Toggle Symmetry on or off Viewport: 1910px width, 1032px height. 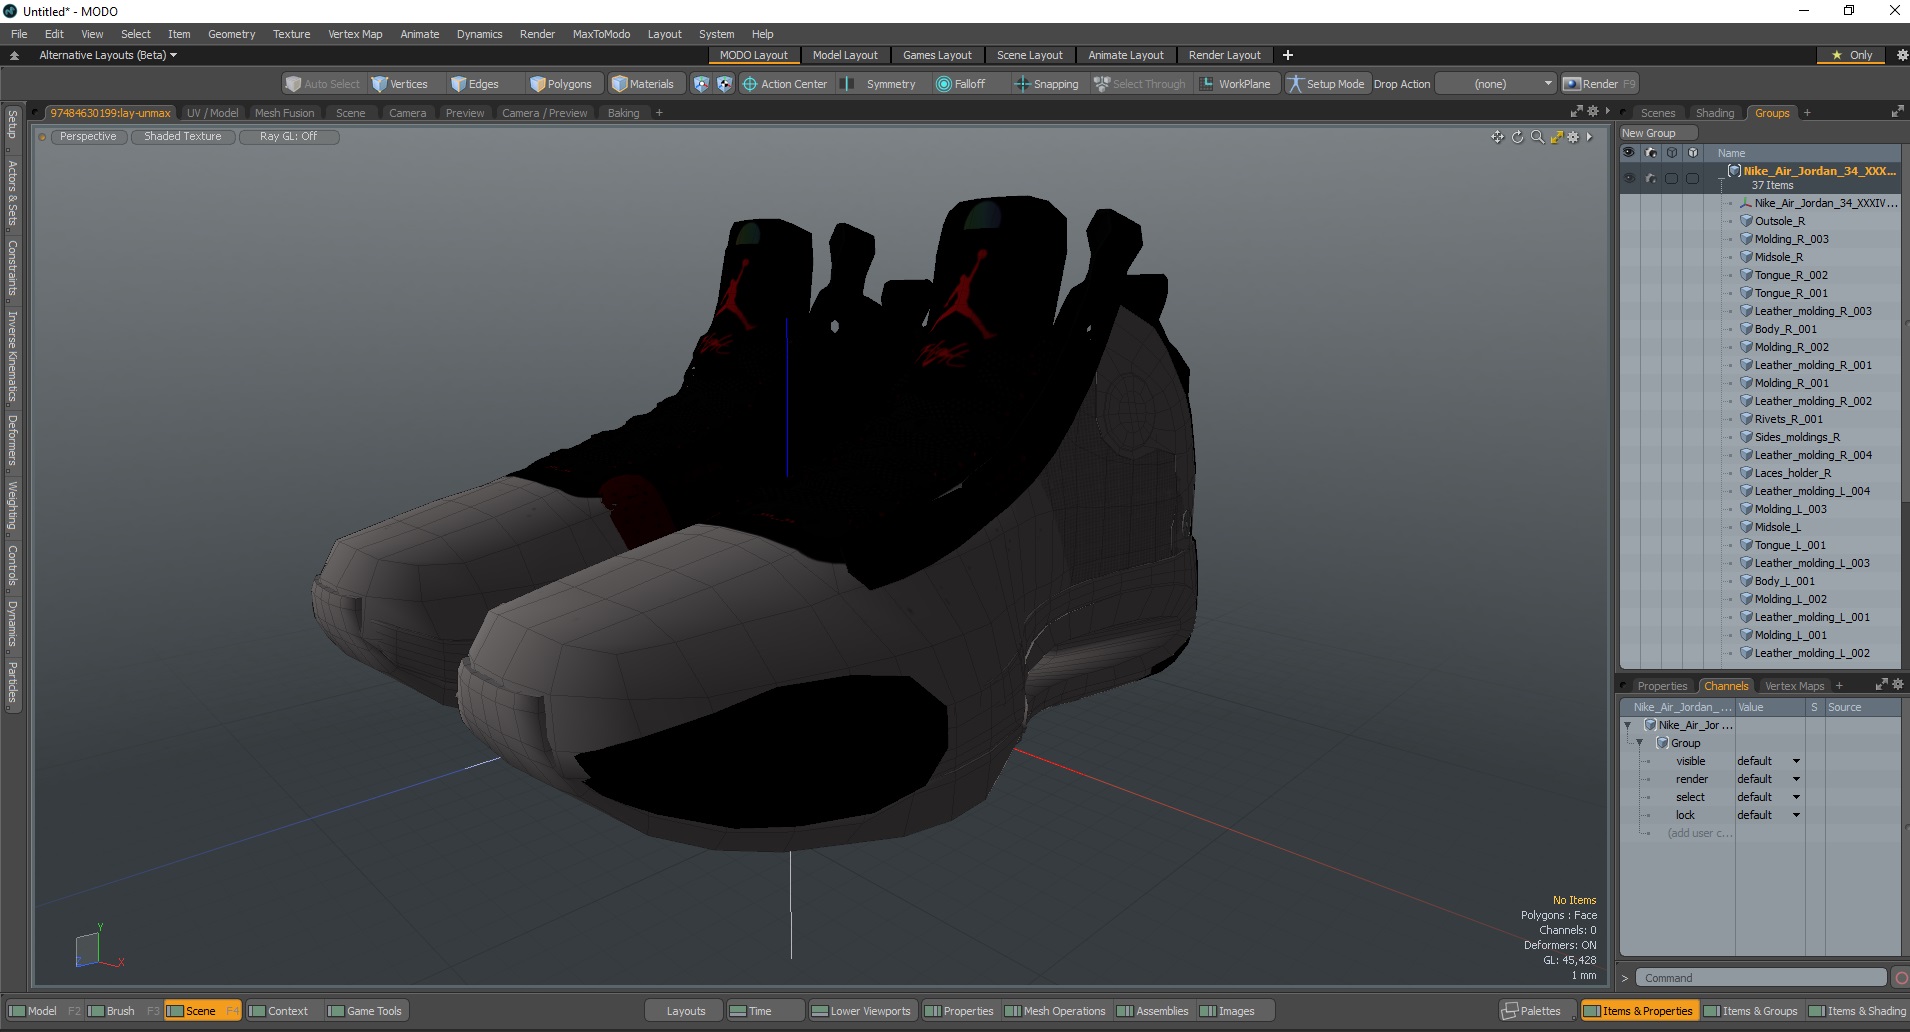(880, 84)
